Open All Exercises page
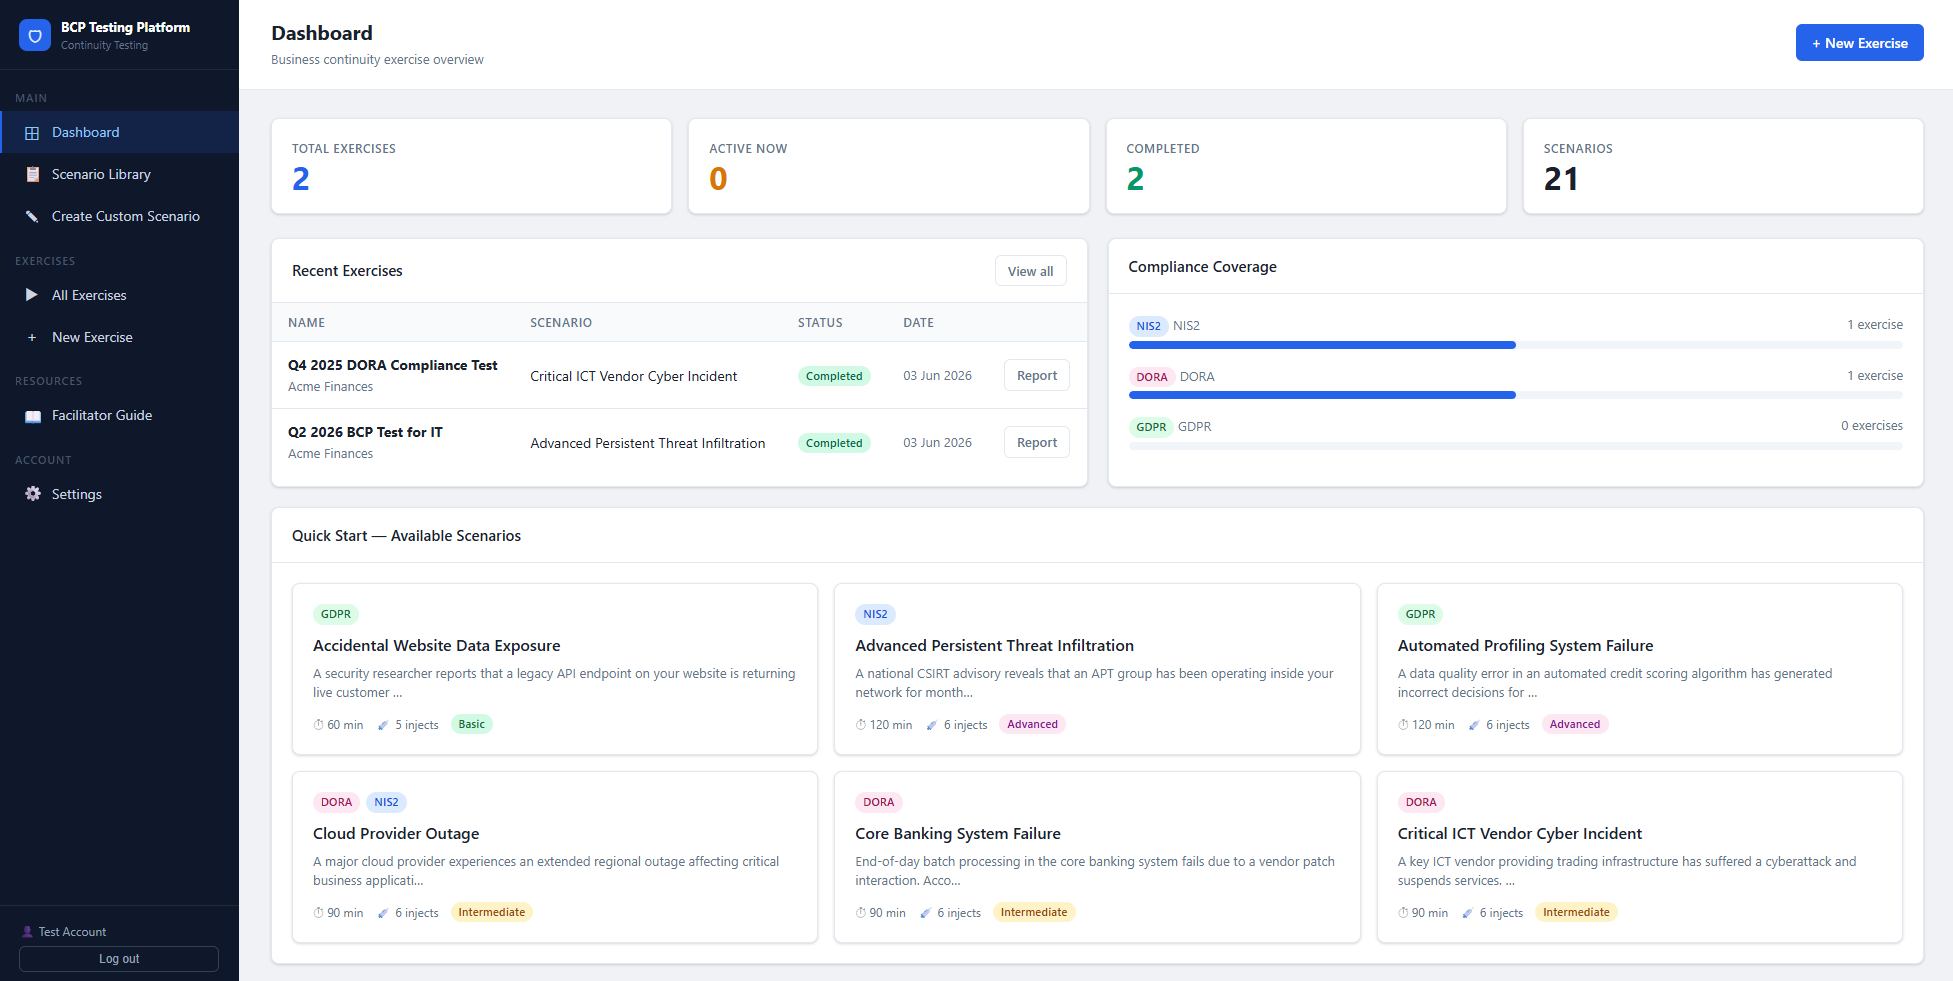 (x=120, y=295)
